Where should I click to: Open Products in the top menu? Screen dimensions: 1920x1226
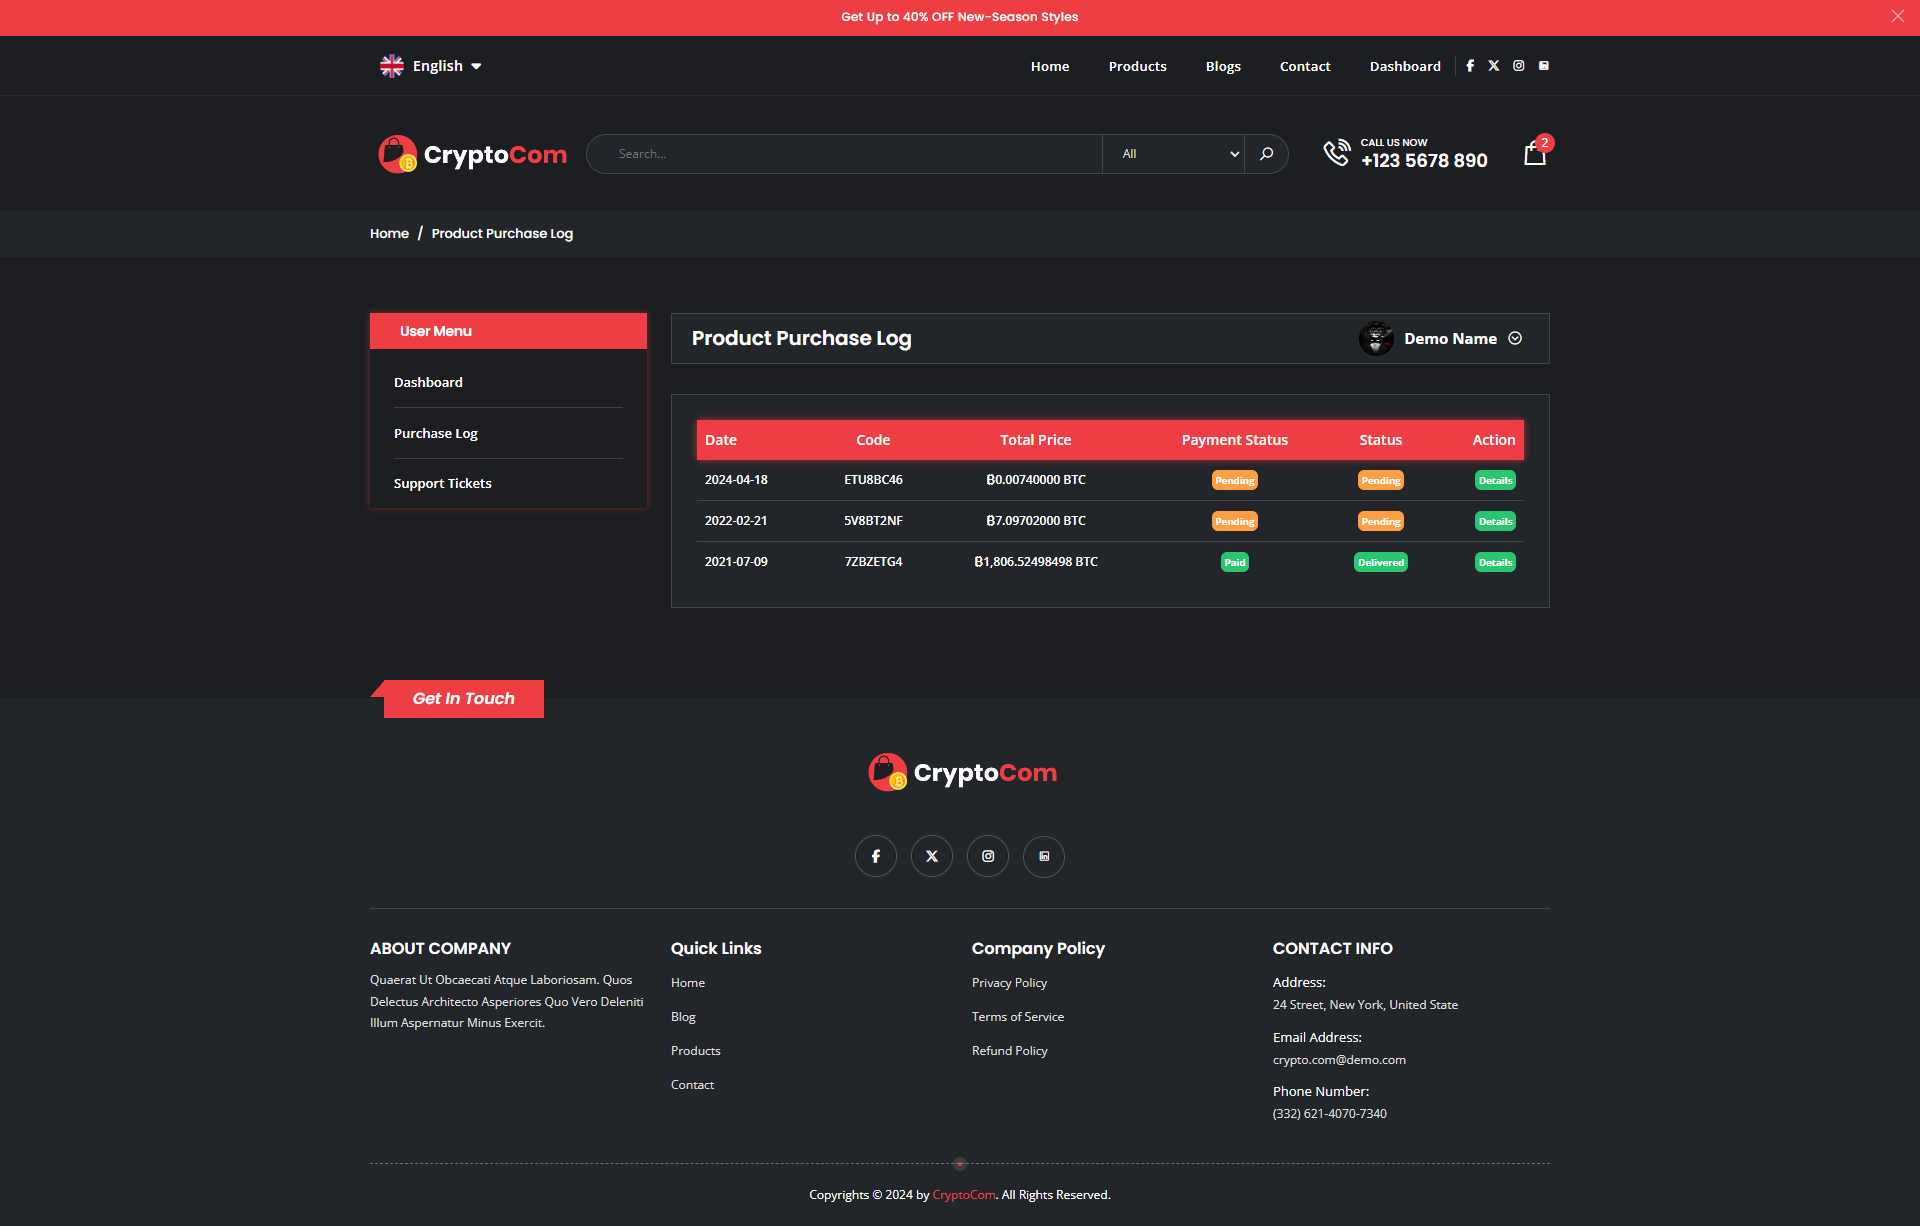click(x=1137, y=66)
